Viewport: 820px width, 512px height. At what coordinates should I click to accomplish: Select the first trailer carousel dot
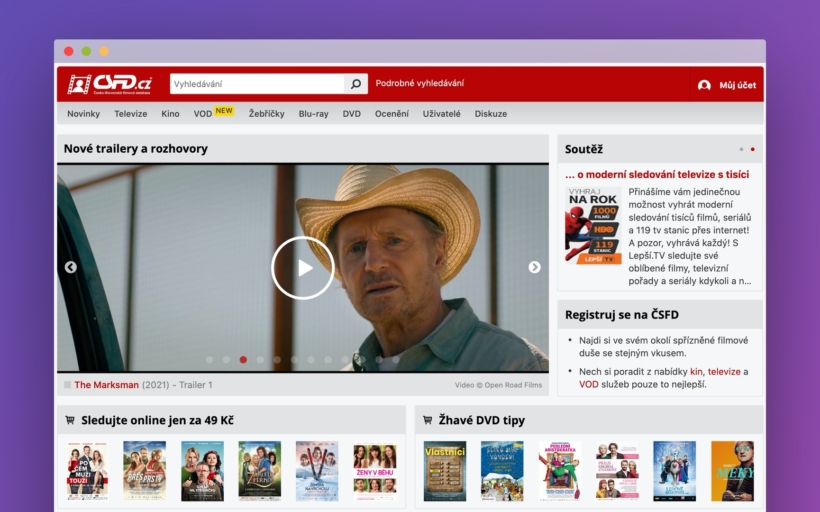tap(209, 360)
